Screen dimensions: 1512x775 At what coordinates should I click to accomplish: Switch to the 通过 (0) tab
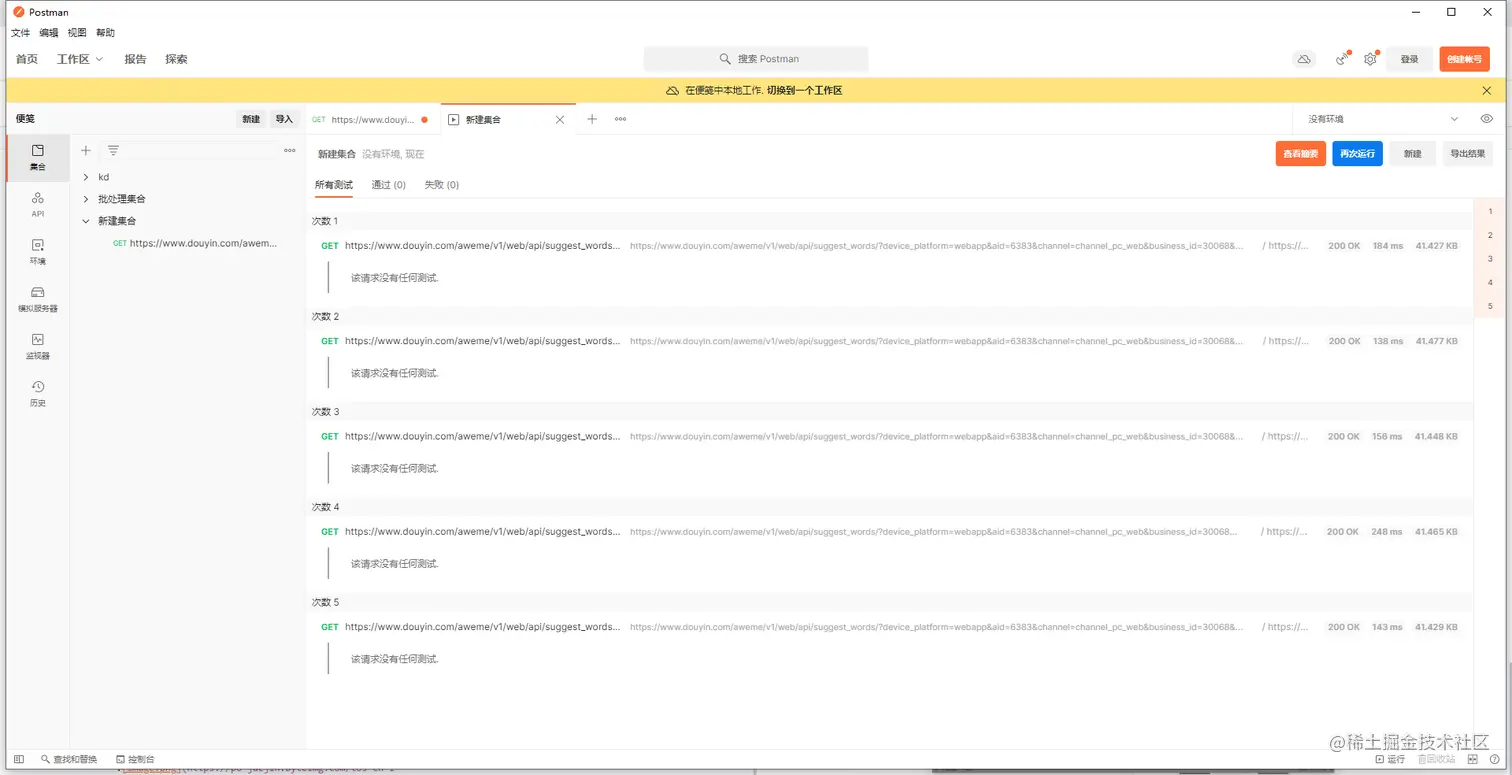pyautogui.click(x=388, y=185)
